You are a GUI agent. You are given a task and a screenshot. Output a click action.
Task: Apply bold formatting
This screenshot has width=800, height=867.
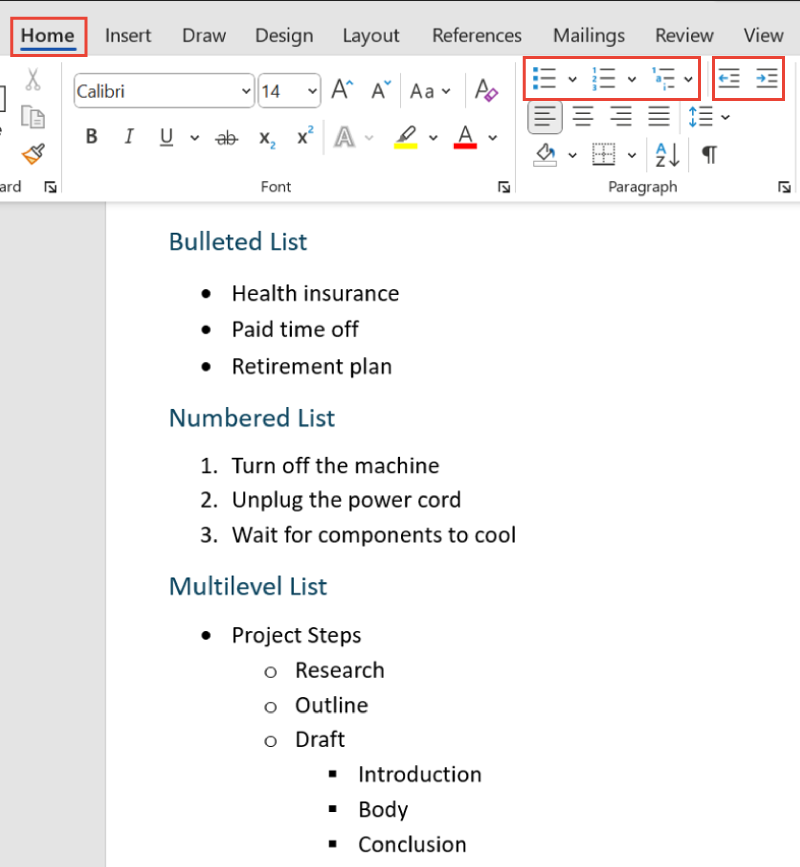pos(91,137)
